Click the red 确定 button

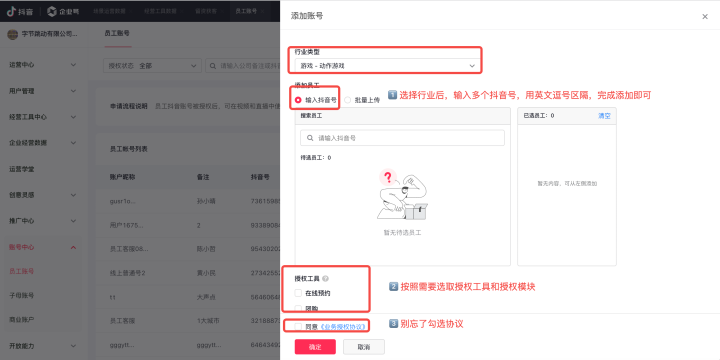click(315, 347)
